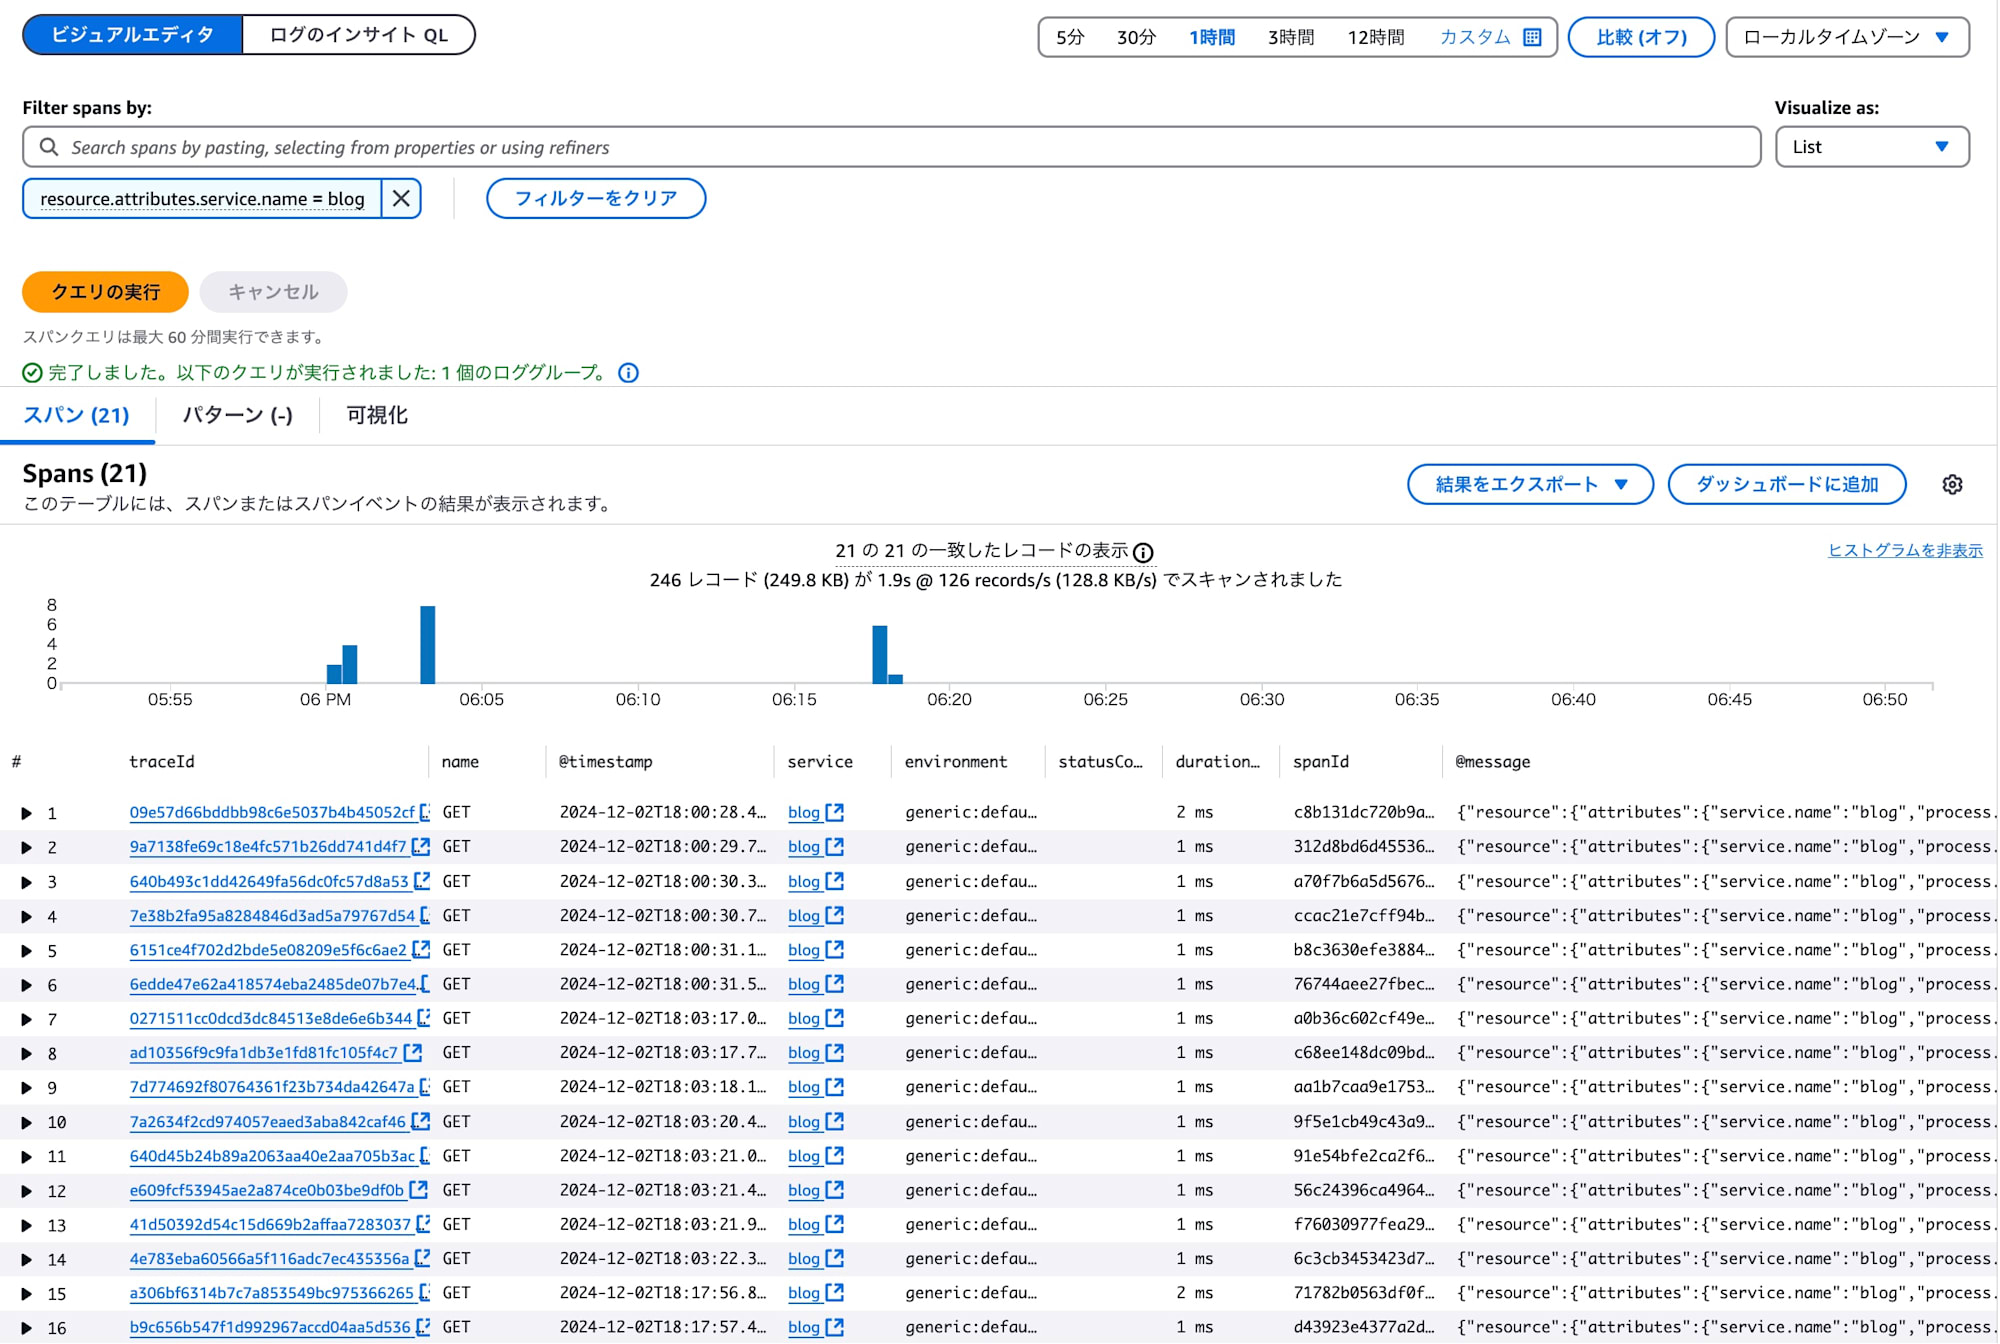Open external link icon after trace 6151ce4f702d2bde5e08209e5f6c6ae2
This screenshot has height=1344, width=2000.
pyautogui.click(x=421, y=949)
